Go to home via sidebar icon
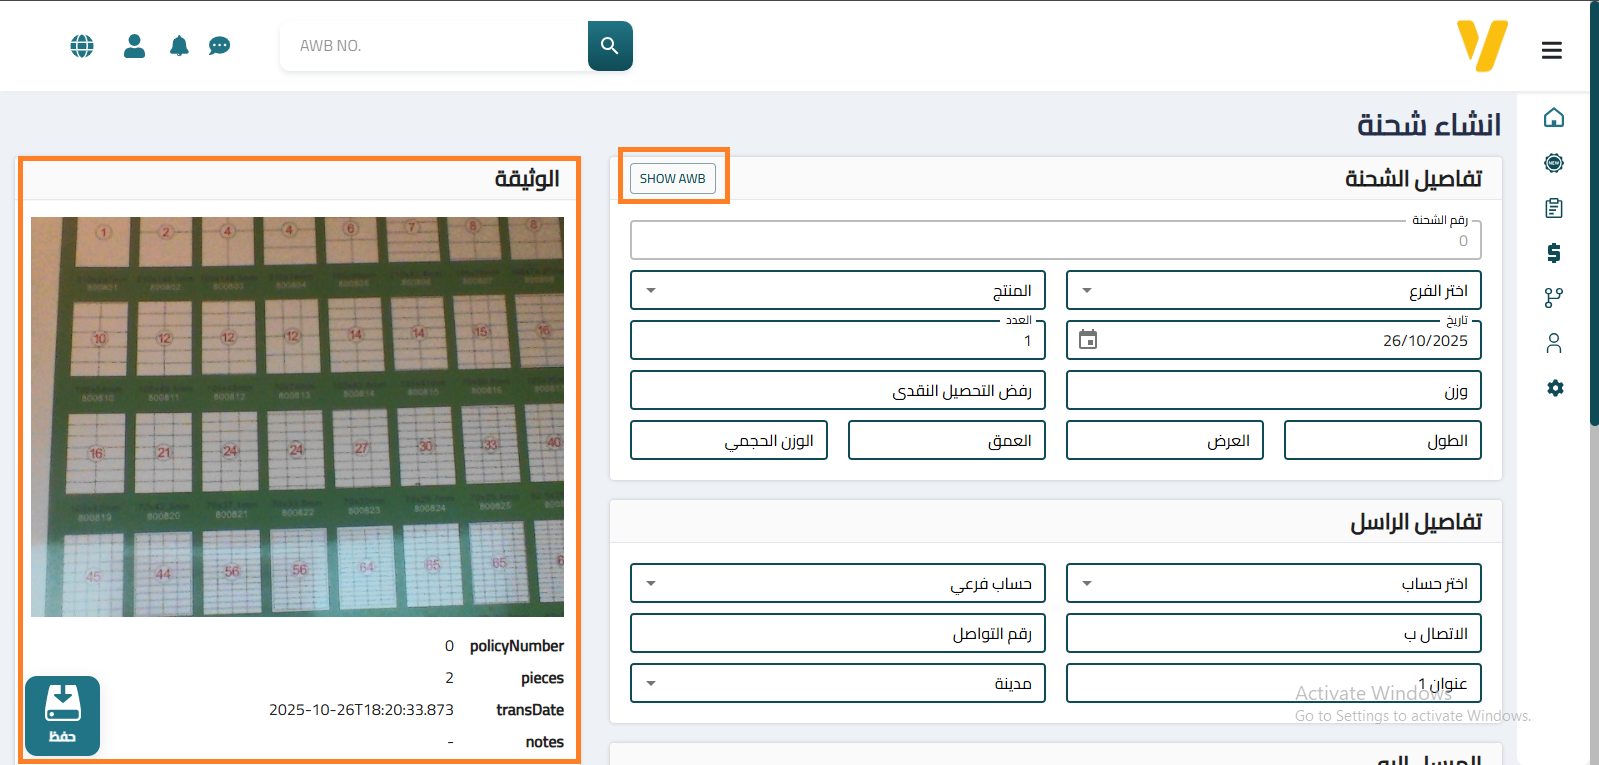The image size is (1599, 765). (1553, 118)
